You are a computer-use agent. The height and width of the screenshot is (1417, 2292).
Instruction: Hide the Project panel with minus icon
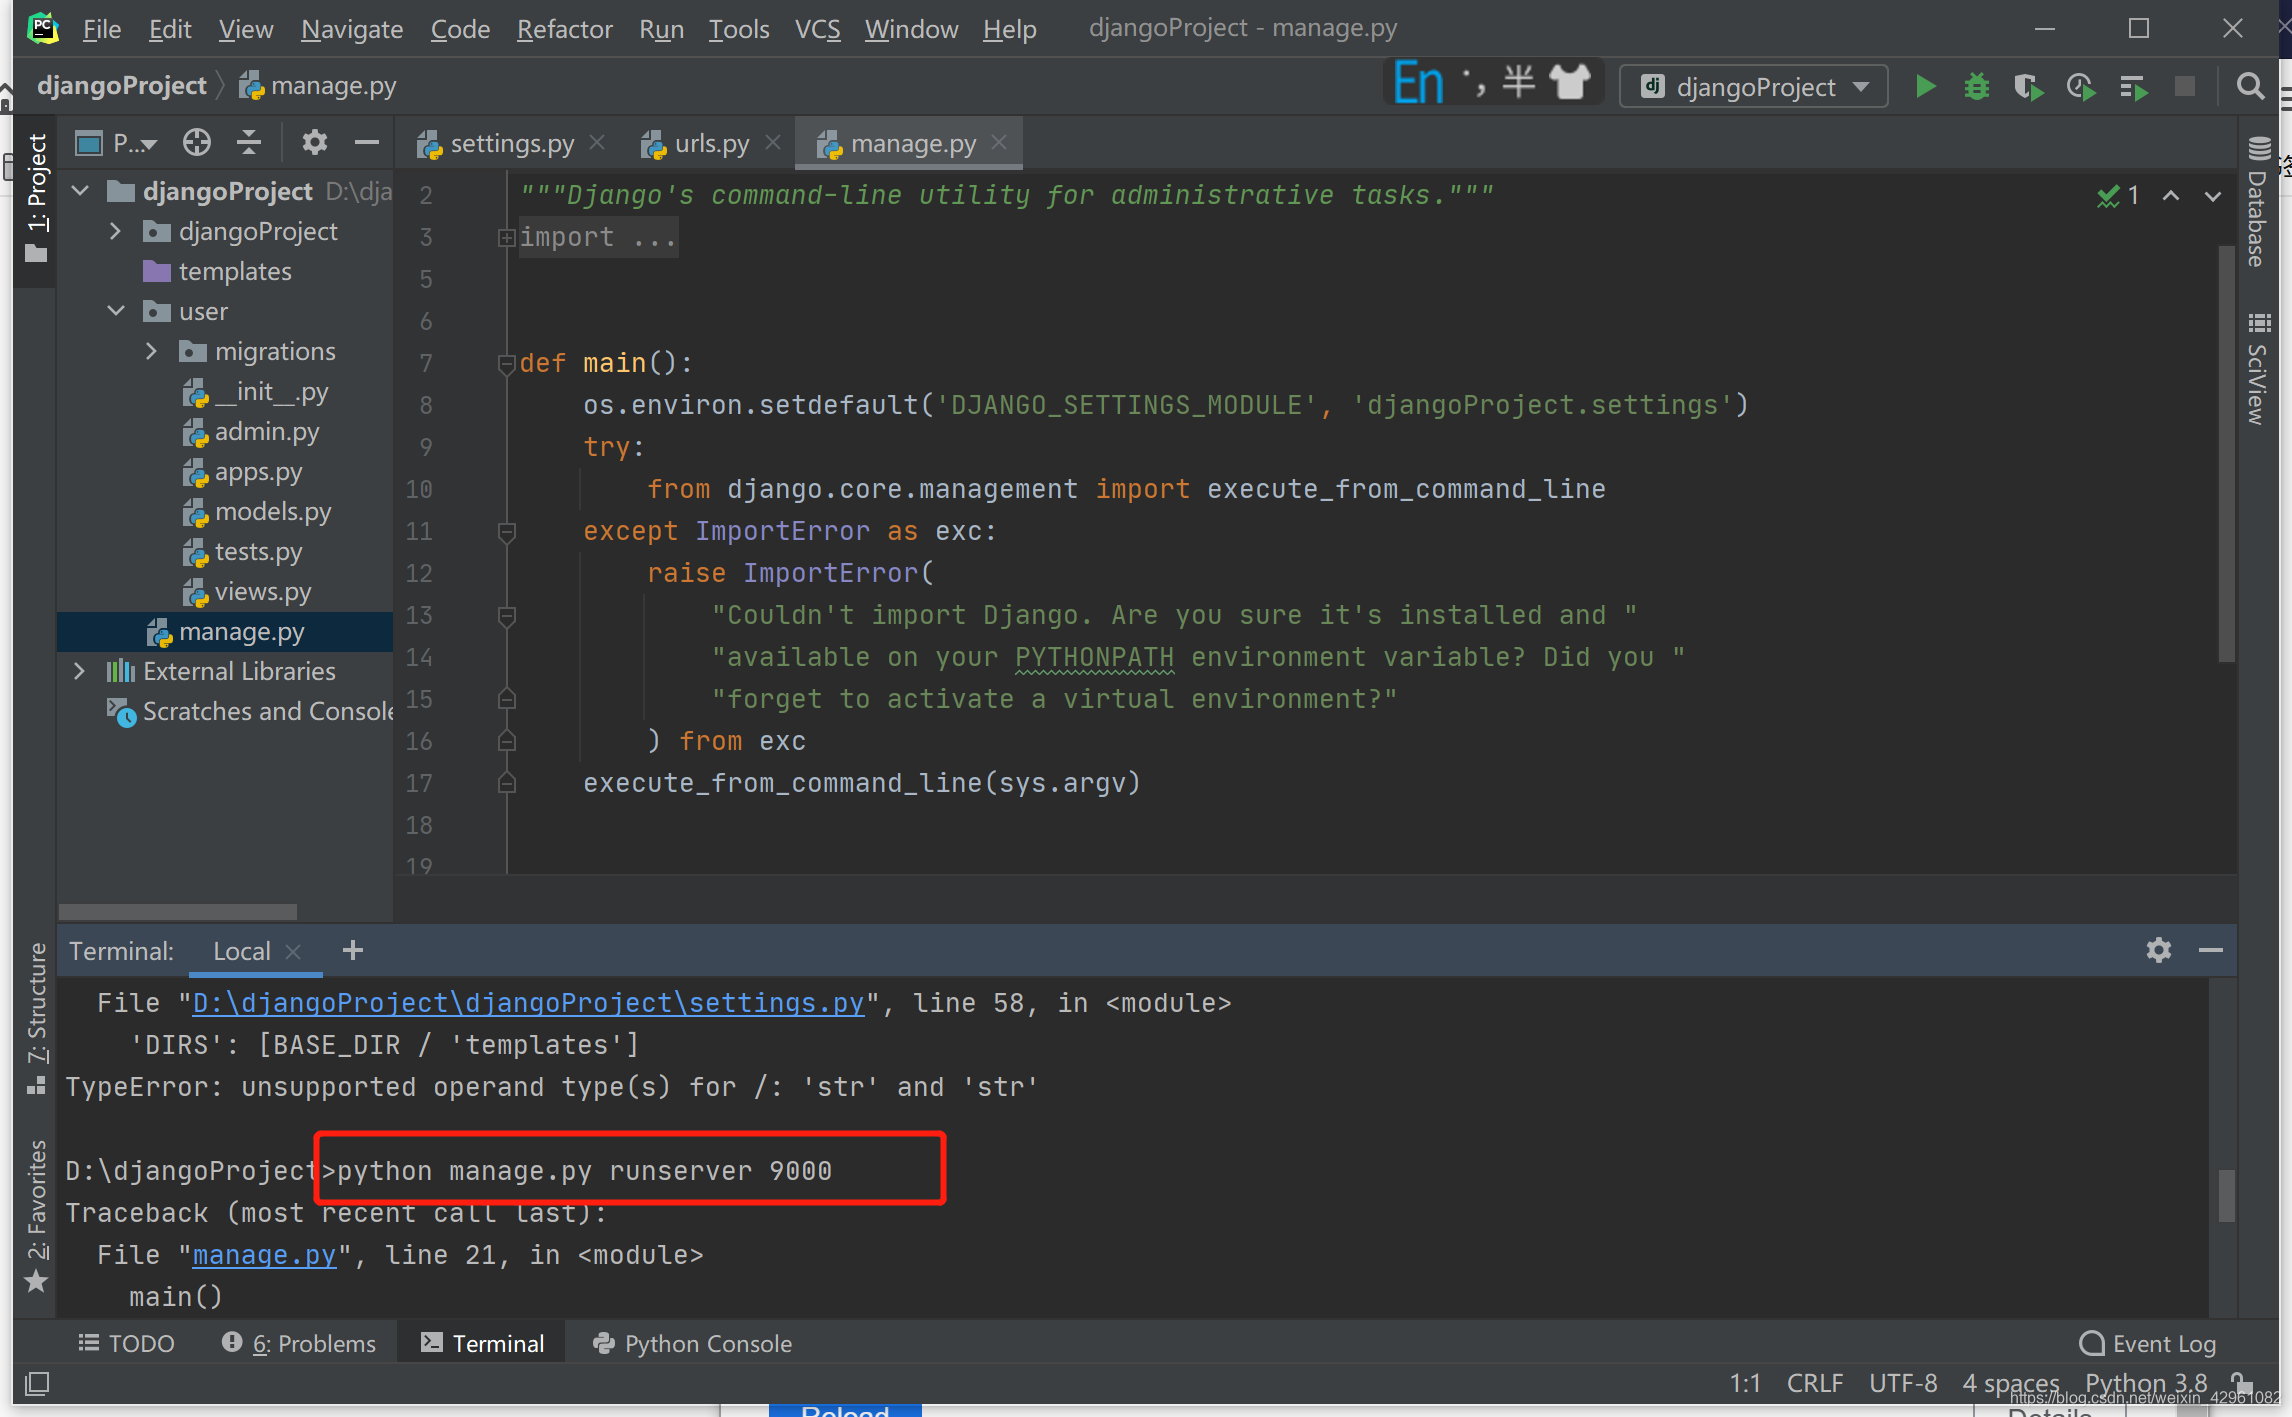[367, 143]
